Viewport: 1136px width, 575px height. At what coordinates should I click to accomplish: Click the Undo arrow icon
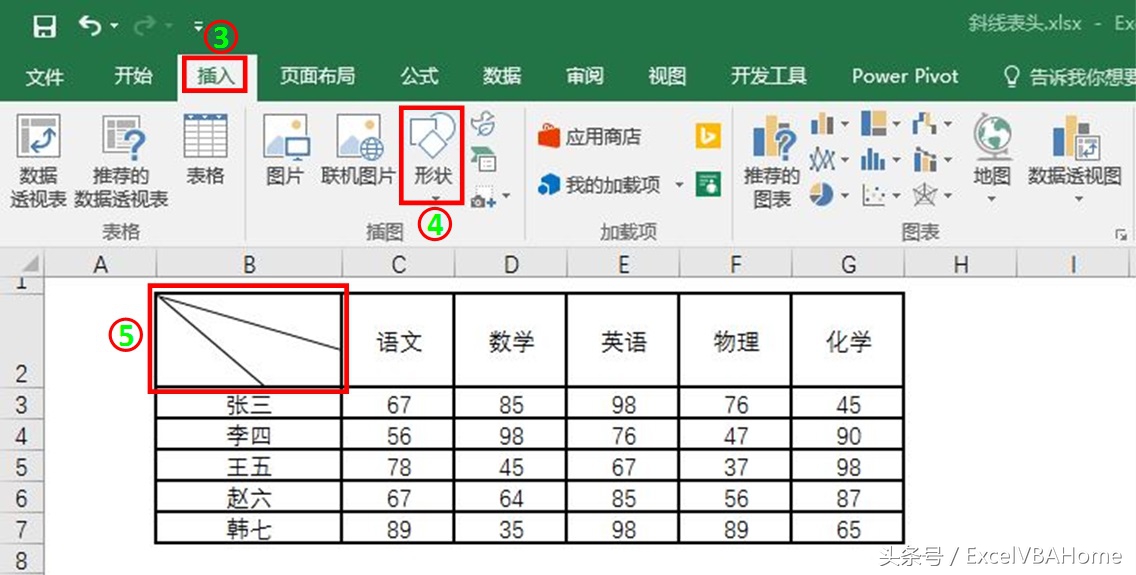click(x=91, y=26)
